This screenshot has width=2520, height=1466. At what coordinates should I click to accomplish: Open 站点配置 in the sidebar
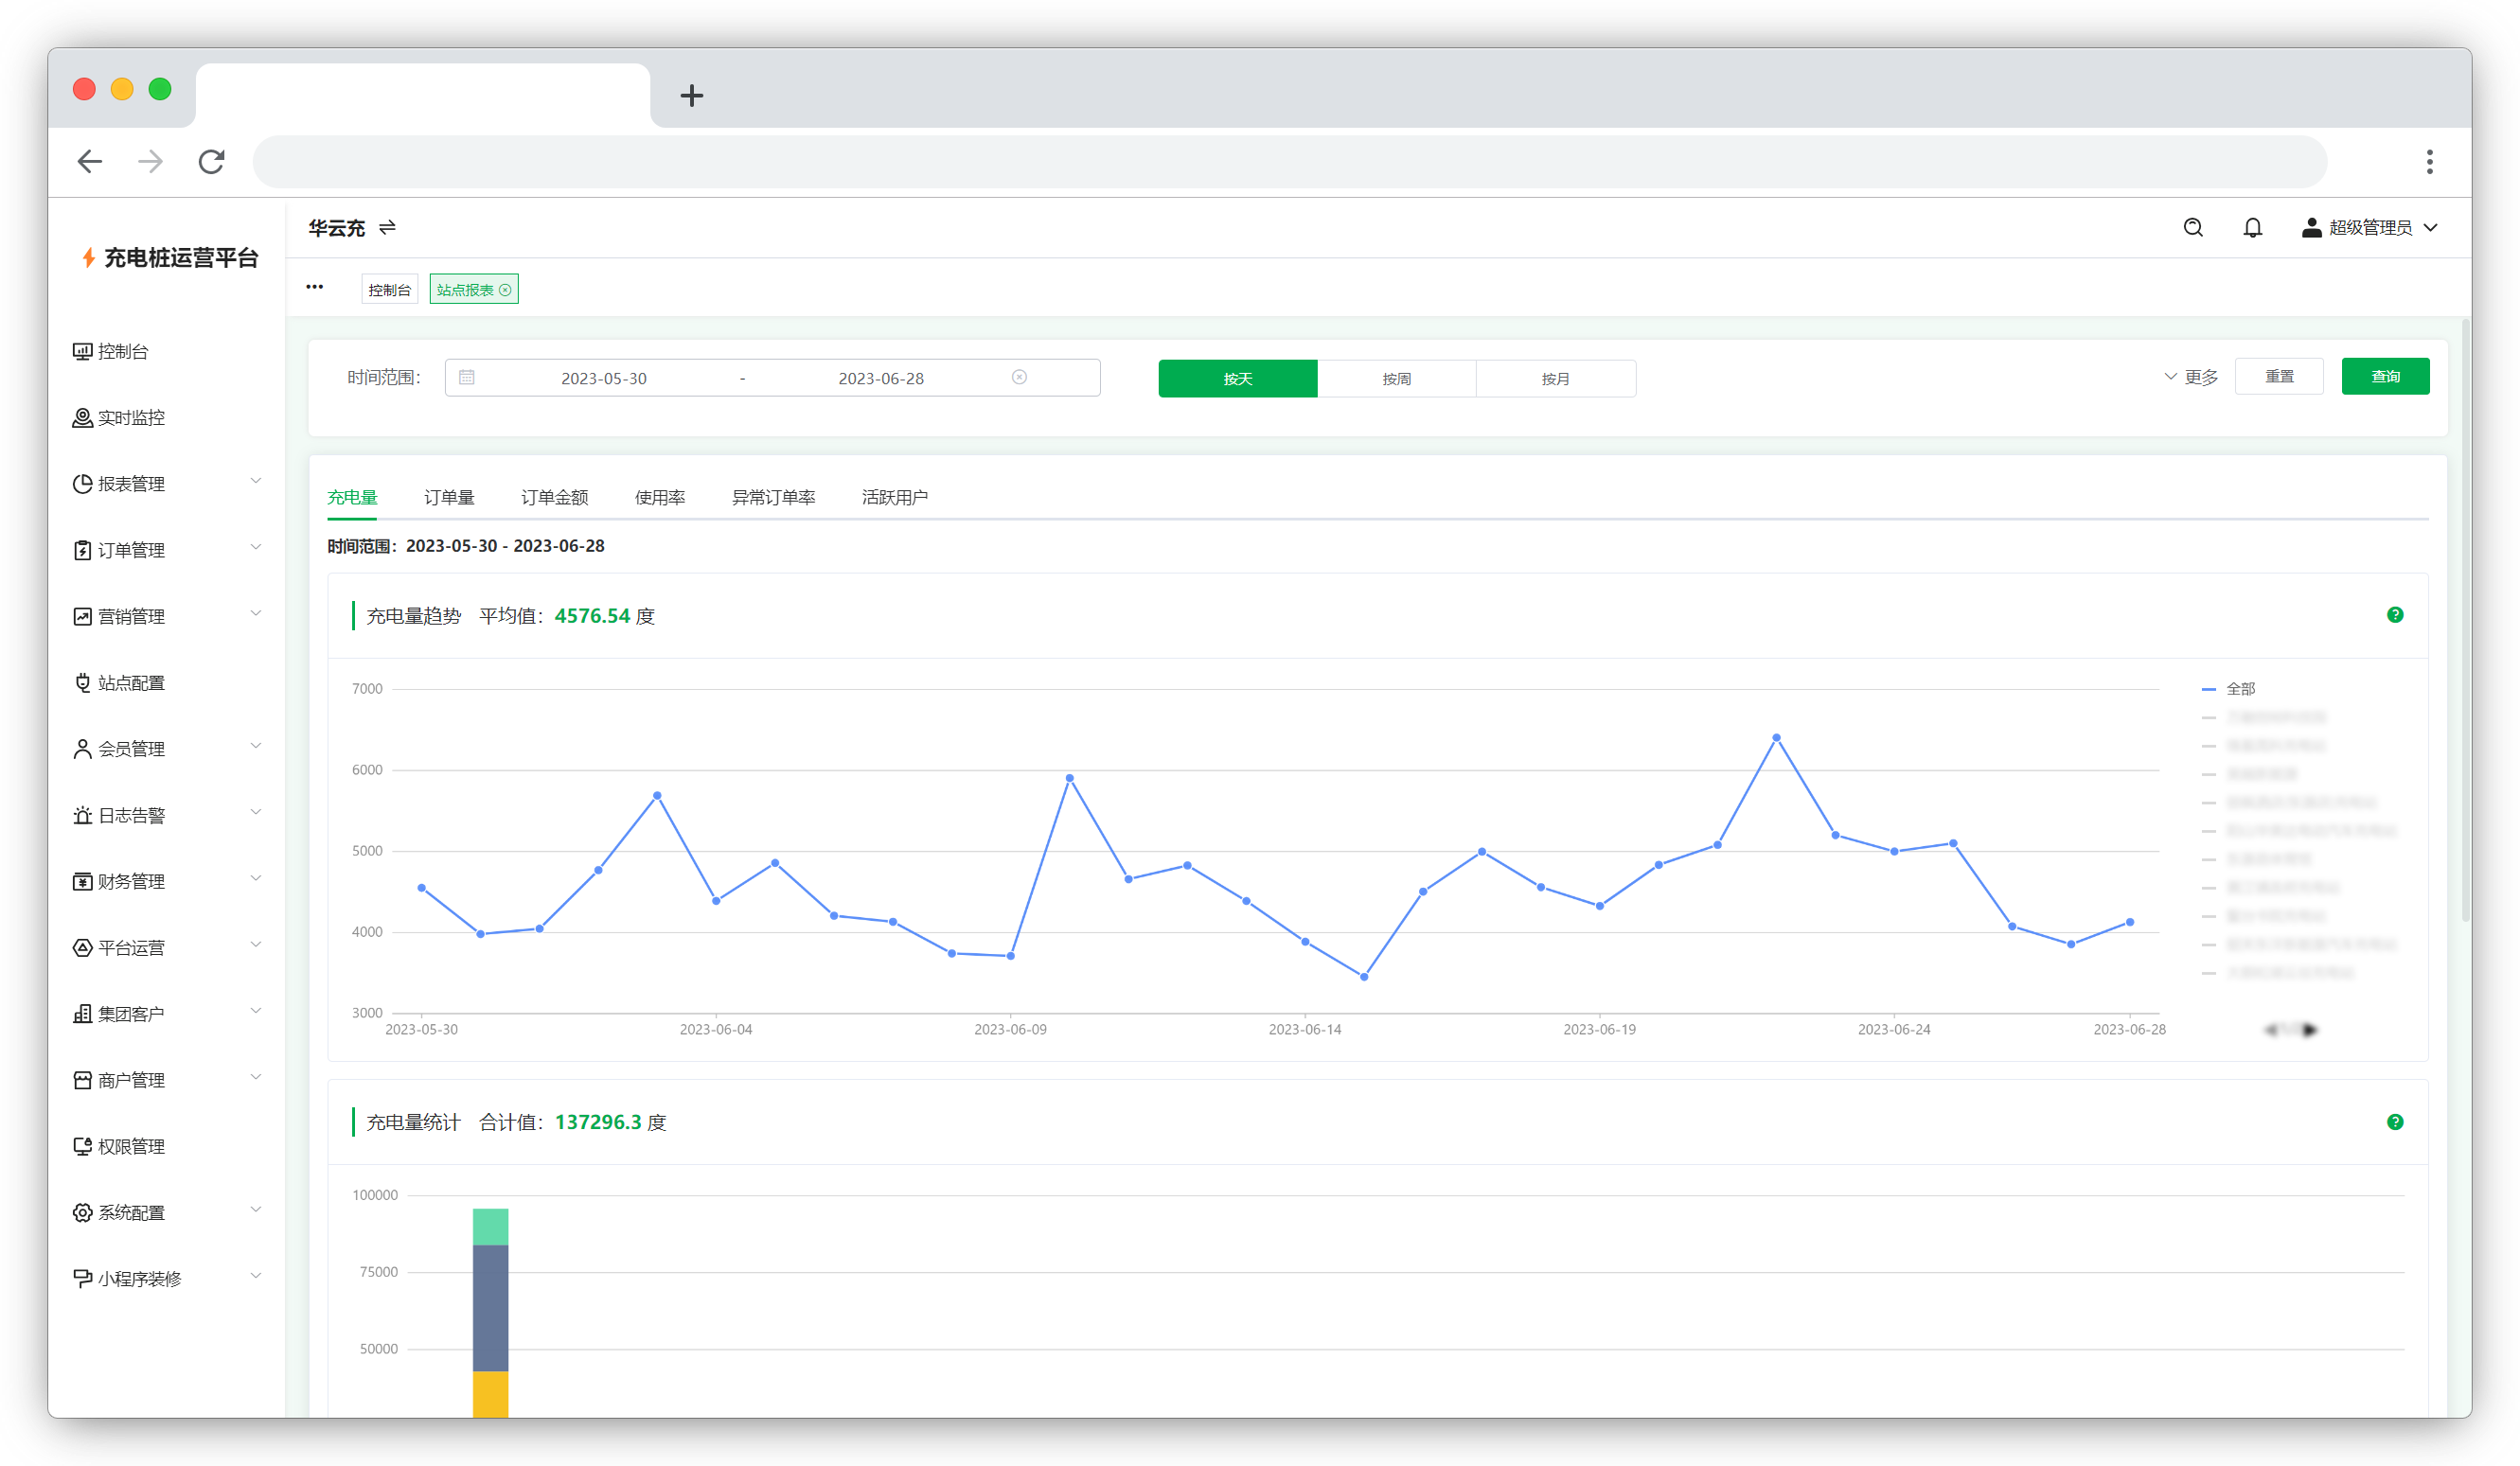(131, 683)
